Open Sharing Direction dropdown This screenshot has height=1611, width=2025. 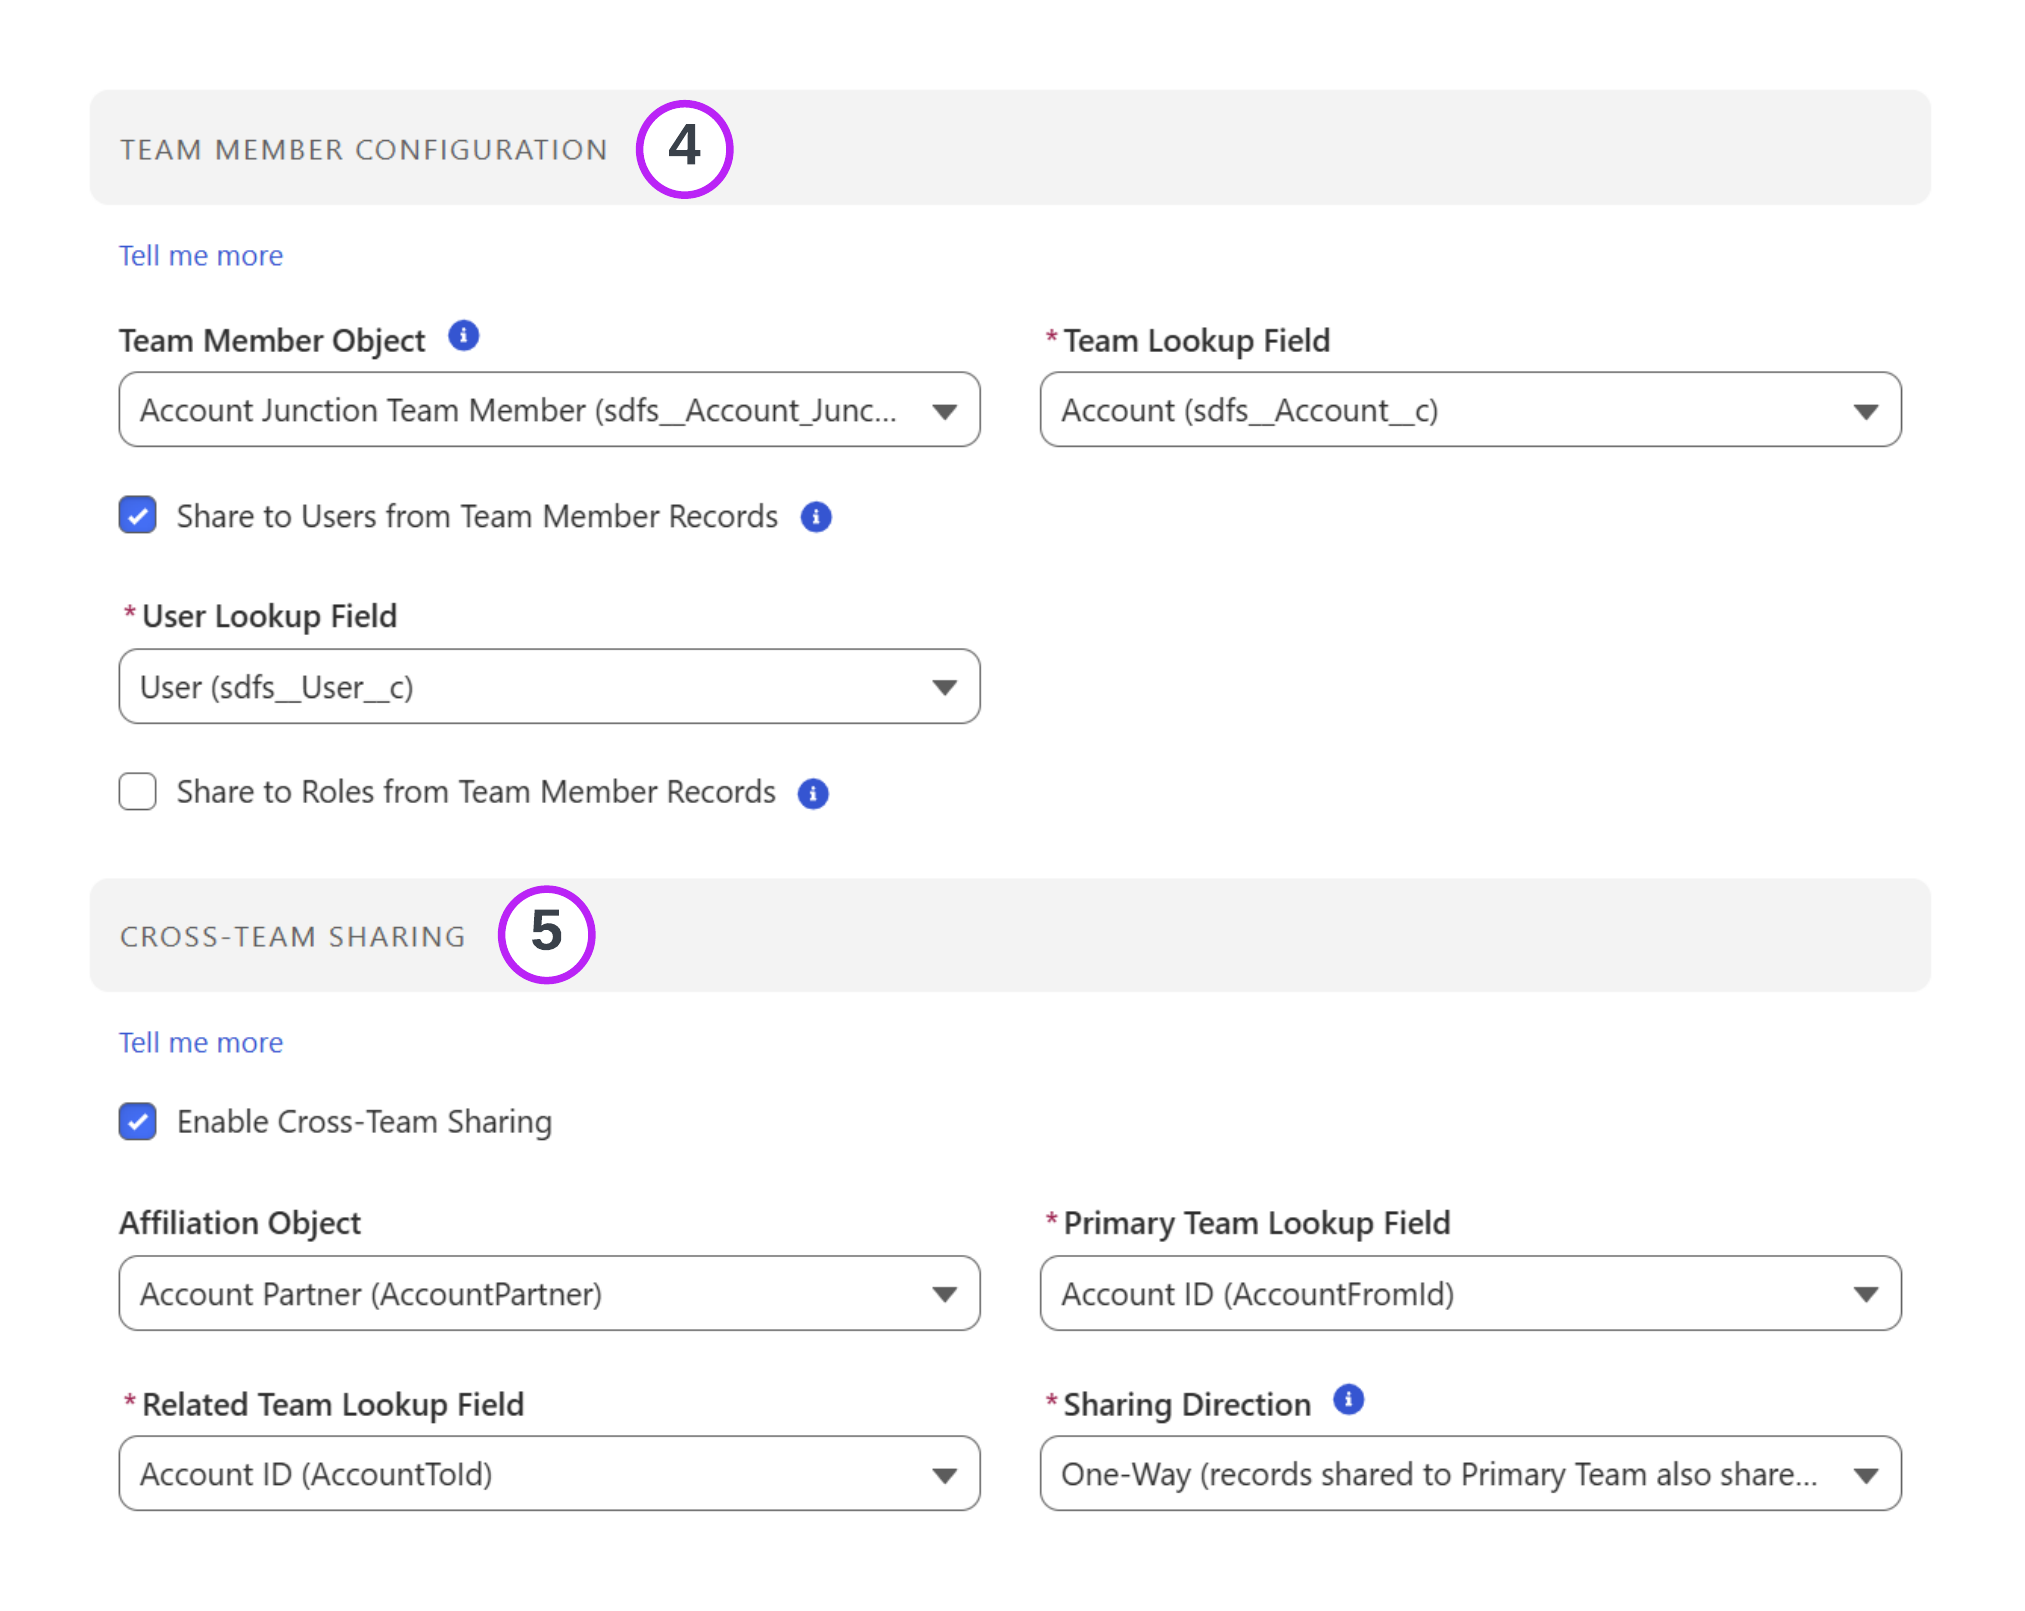1470,1474
